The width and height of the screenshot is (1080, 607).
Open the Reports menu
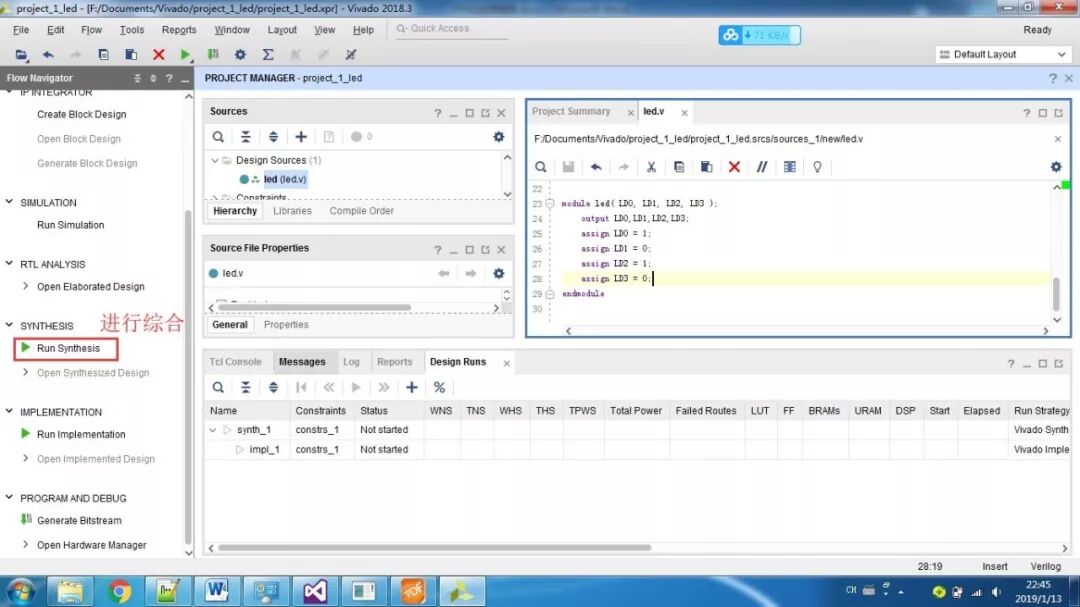pos(179,30)
